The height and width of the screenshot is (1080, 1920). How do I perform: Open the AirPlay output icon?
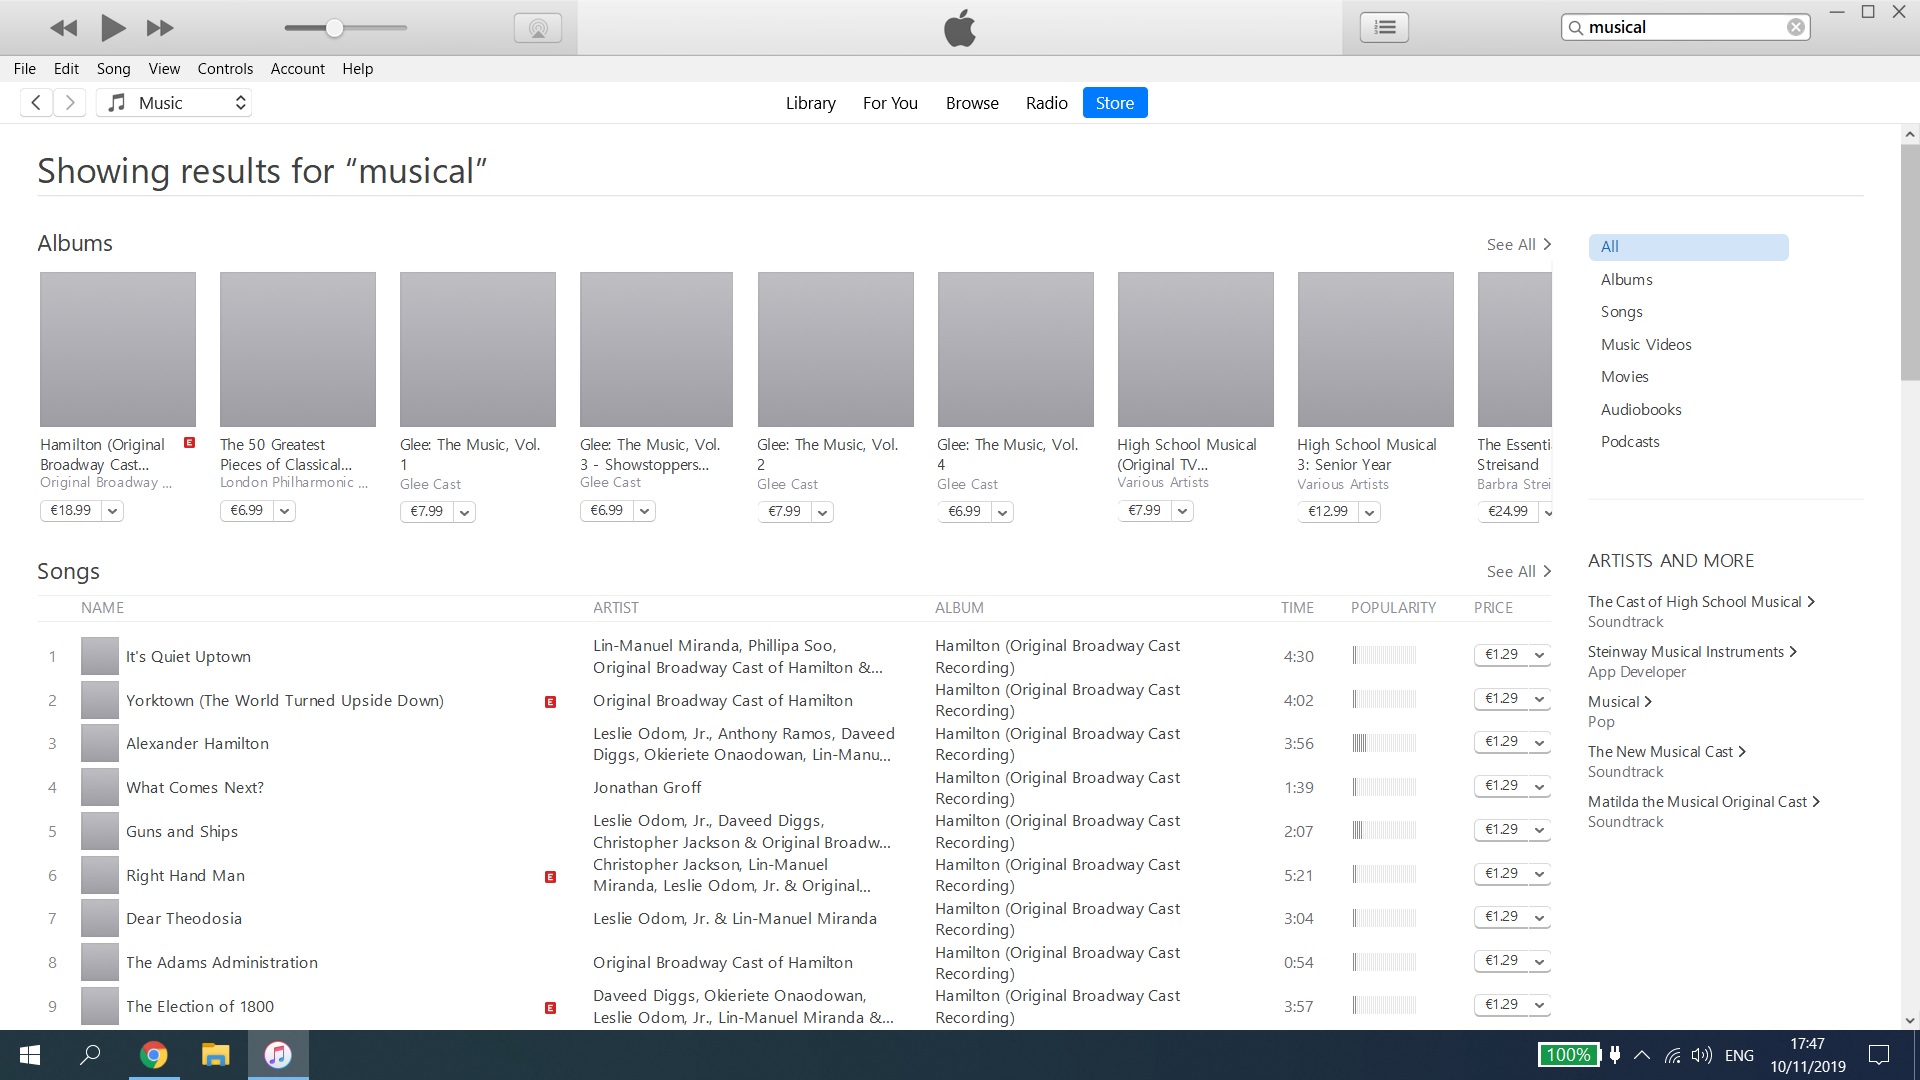[538, 28]
